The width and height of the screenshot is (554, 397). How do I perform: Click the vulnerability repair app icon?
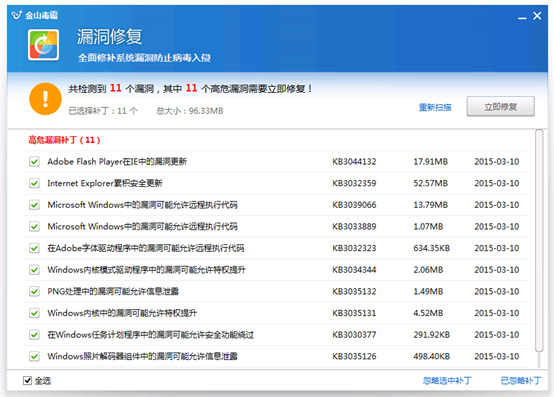tap(43, 45)
